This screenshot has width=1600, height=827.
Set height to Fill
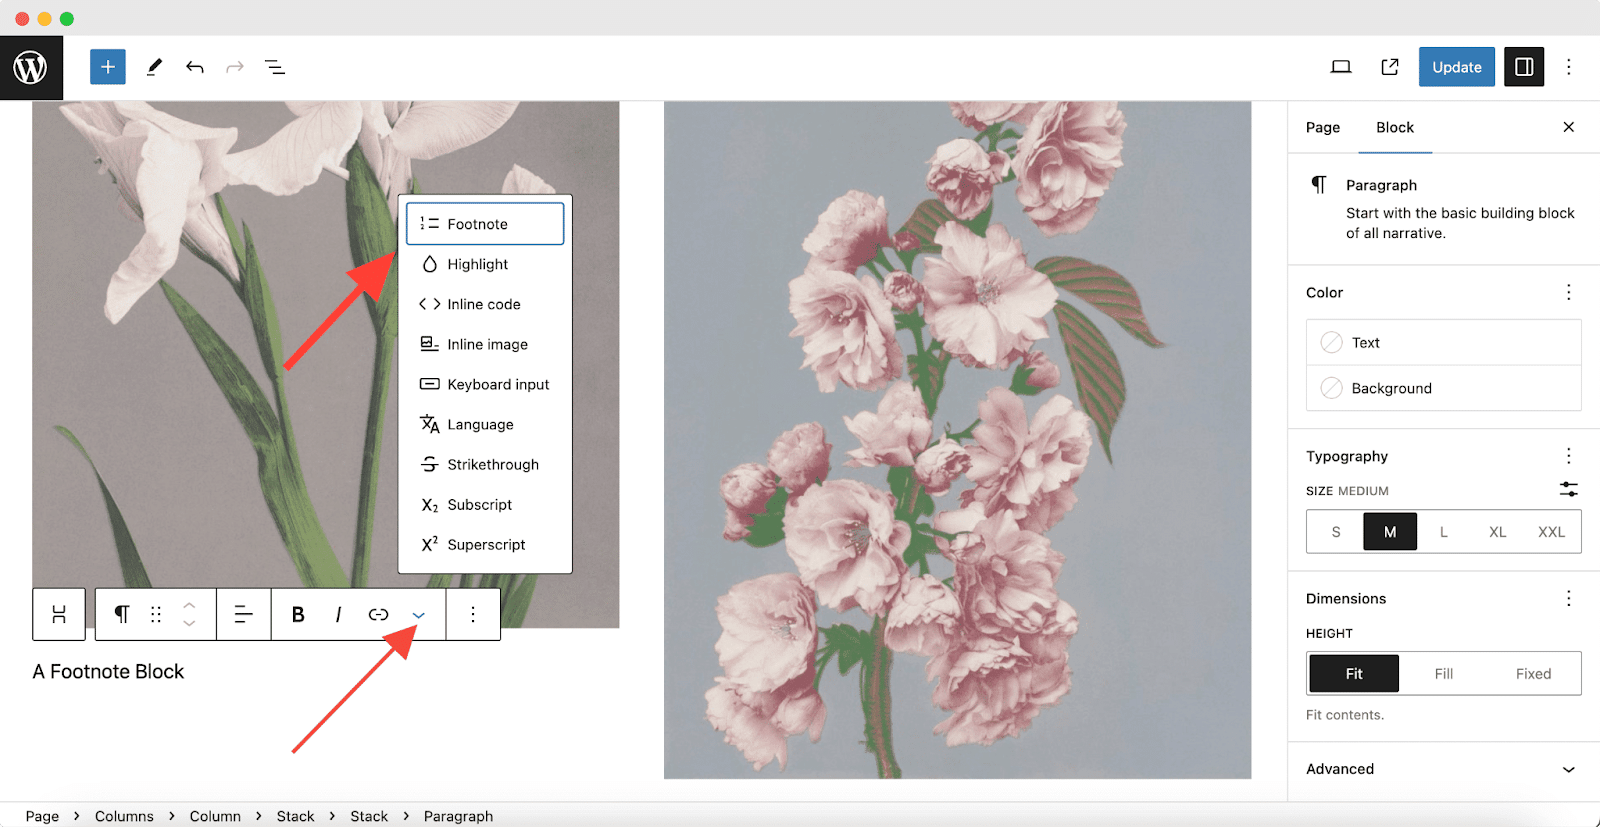pos(1444,674)
